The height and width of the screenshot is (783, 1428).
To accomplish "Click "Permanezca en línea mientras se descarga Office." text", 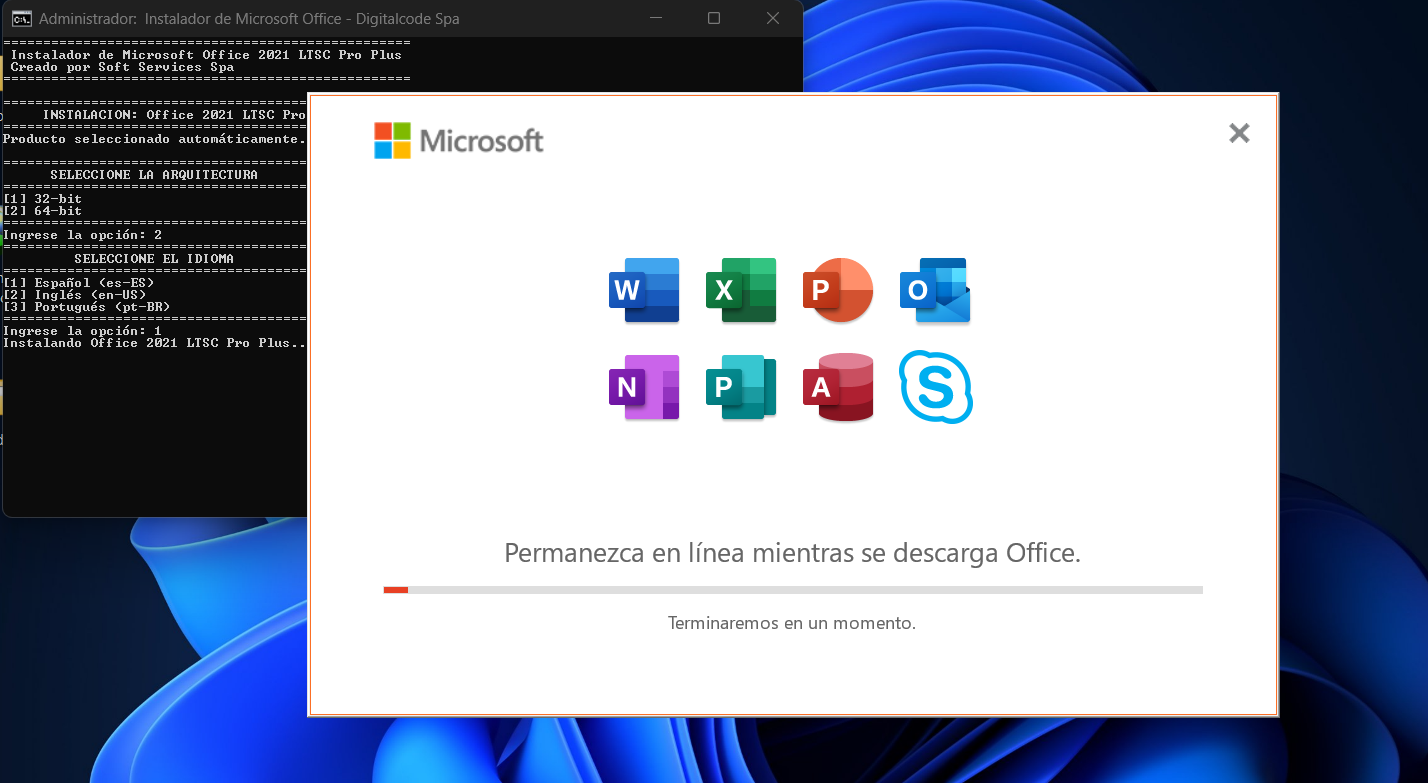I will (793, 553).
